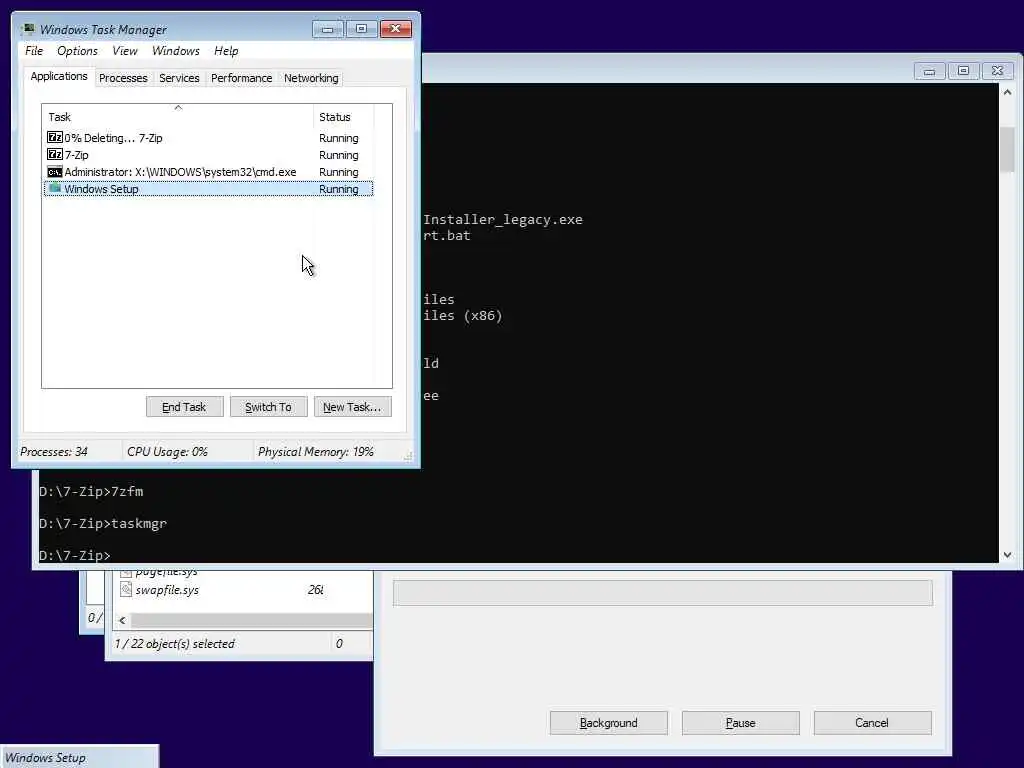Cancel the 7-Zip deleting operation
Image resolution: width=1024 pixels, height=768 pixels.
point(872,723)
